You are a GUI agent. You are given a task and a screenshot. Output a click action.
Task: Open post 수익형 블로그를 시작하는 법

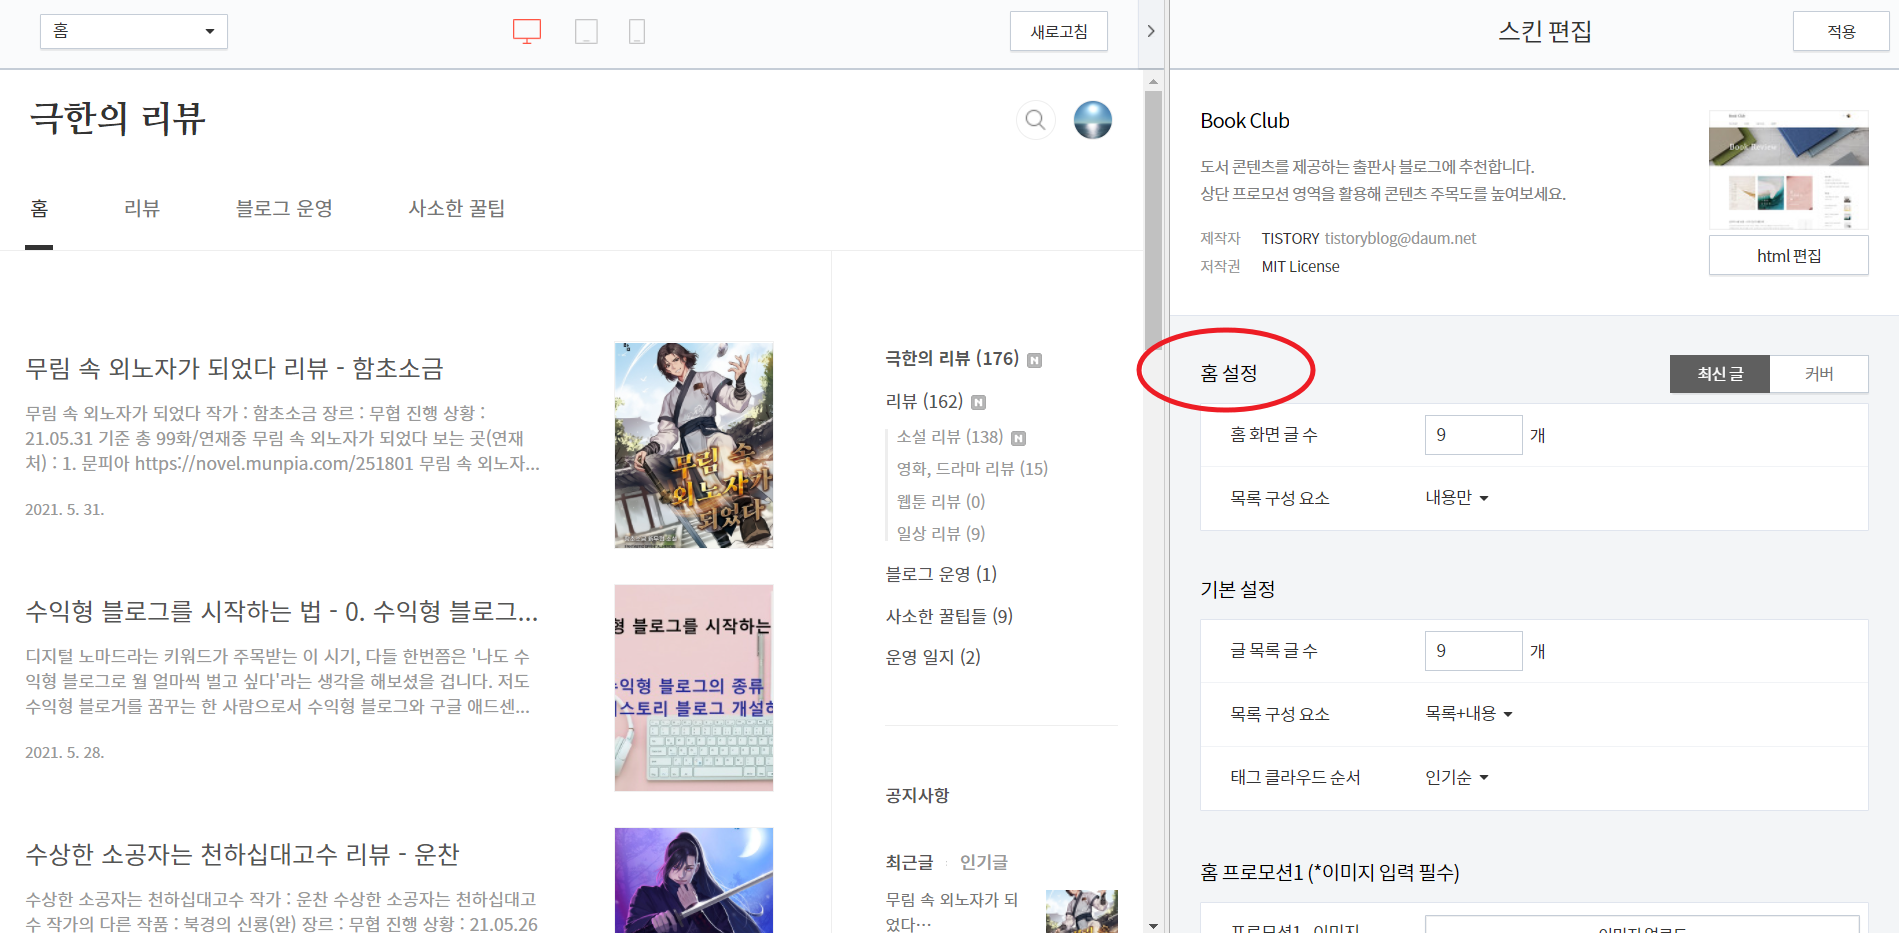[282, 612]
